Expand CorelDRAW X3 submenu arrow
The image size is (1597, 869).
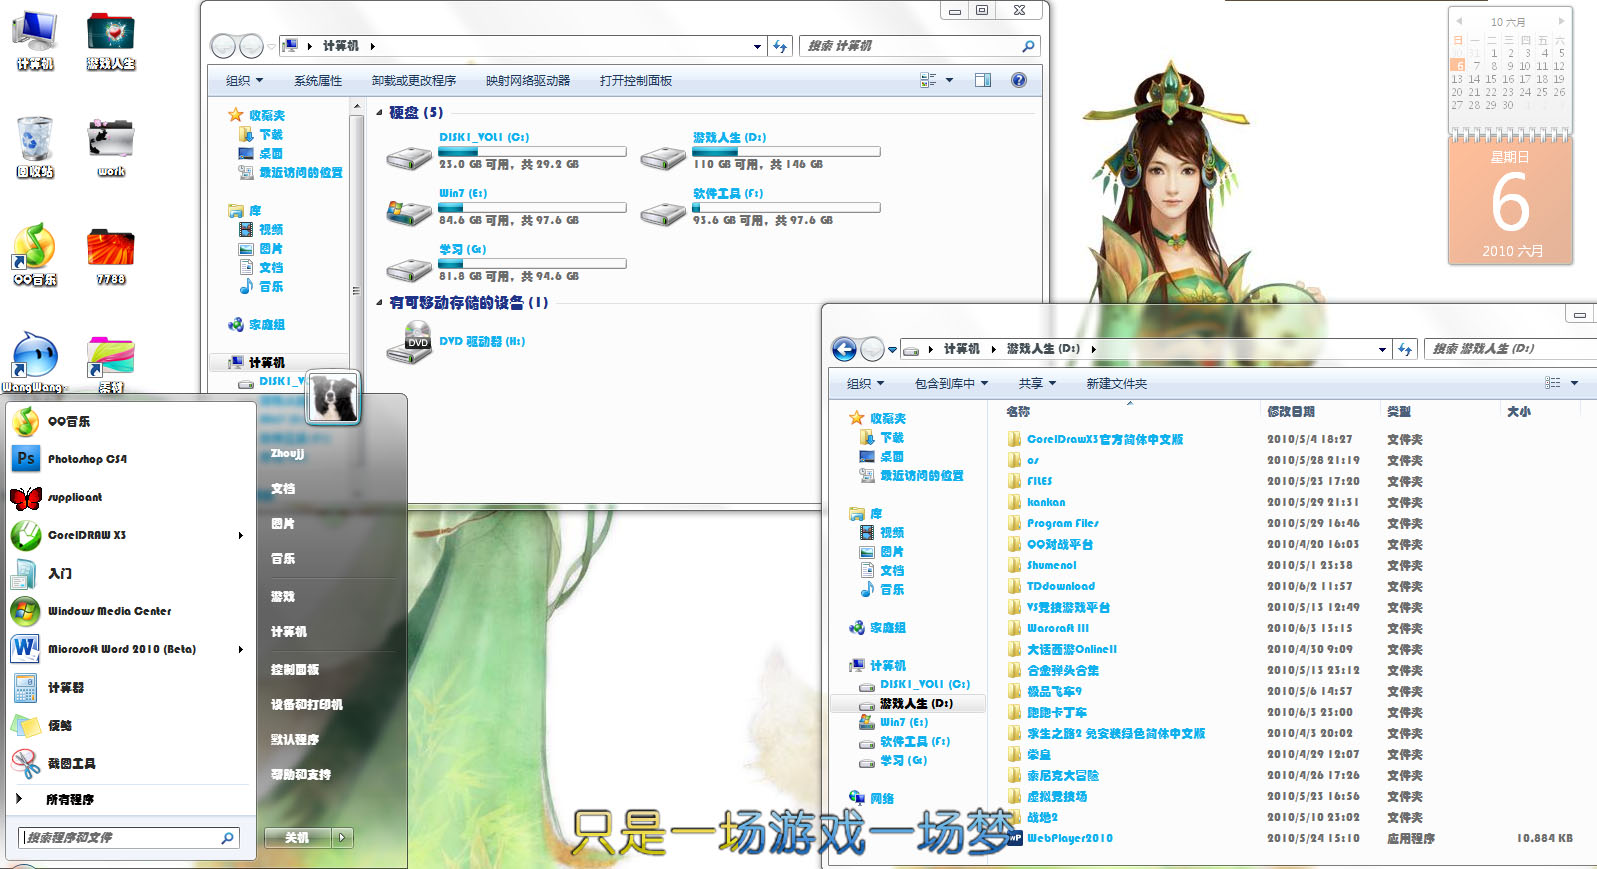click(x=241, y=535)
